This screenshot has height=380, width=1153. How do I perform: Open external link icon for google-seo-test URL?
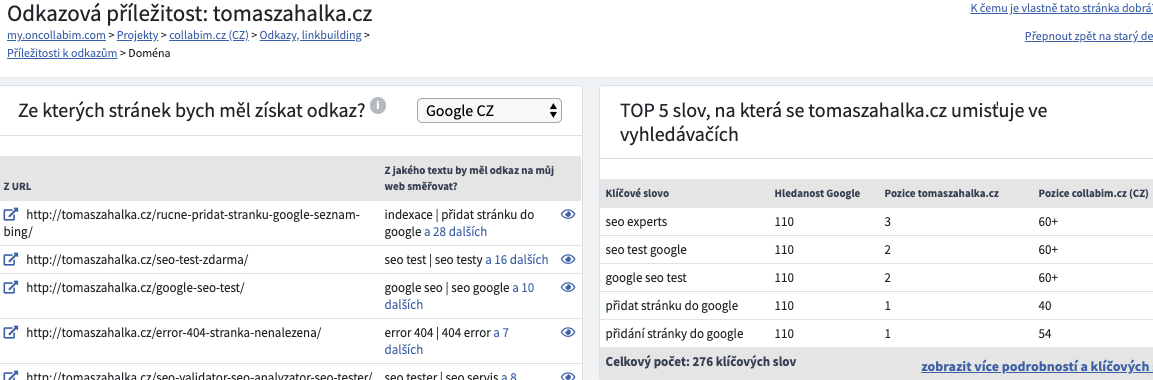tap(10, 287)
